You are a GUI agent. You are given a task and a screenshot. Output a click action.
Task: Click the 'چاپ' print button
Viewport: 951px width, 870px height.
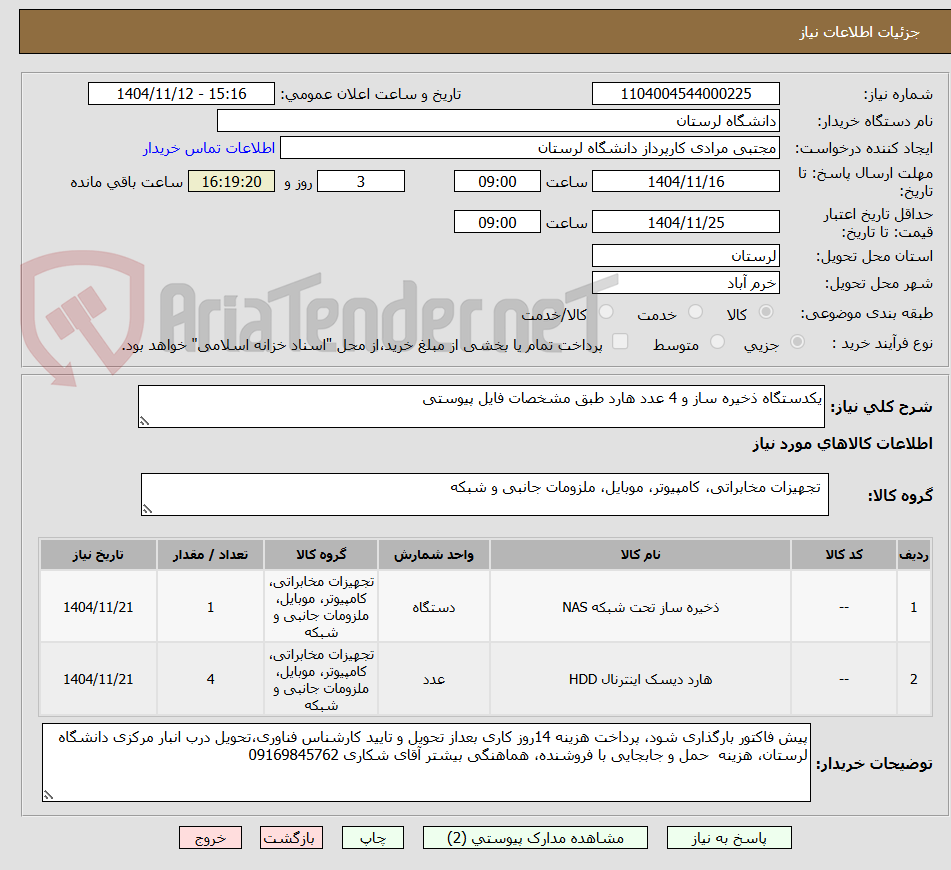pos(372,838)
